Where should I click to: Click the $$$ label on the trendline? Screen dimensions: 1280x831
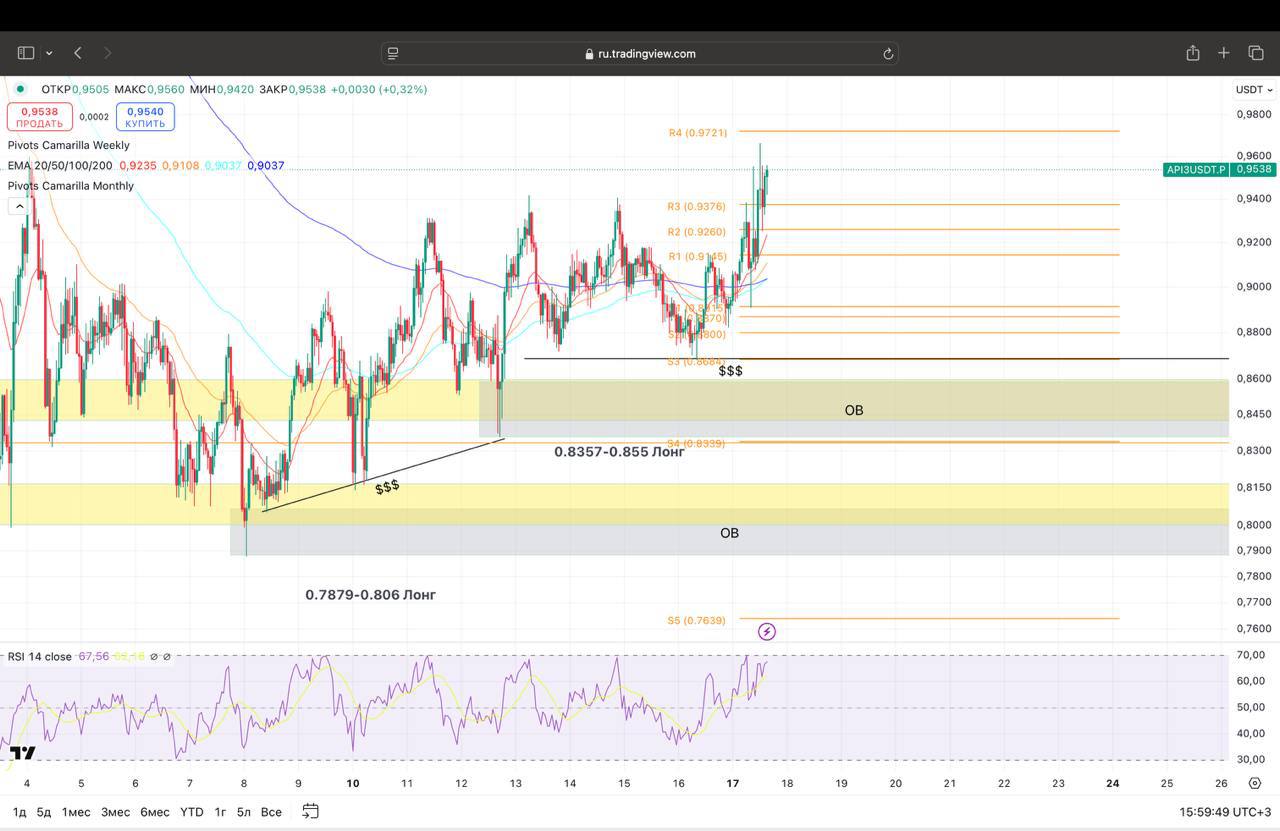387,486
